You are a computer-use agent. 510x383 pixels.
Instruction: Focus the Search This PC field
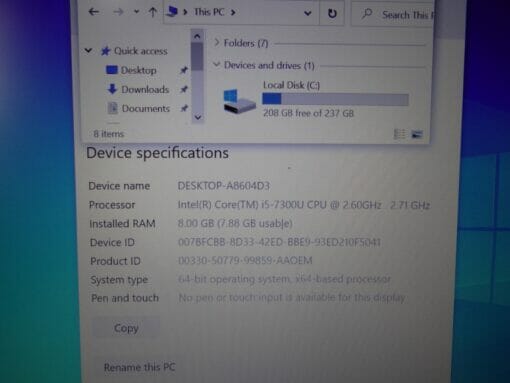[x=393, y=14]
